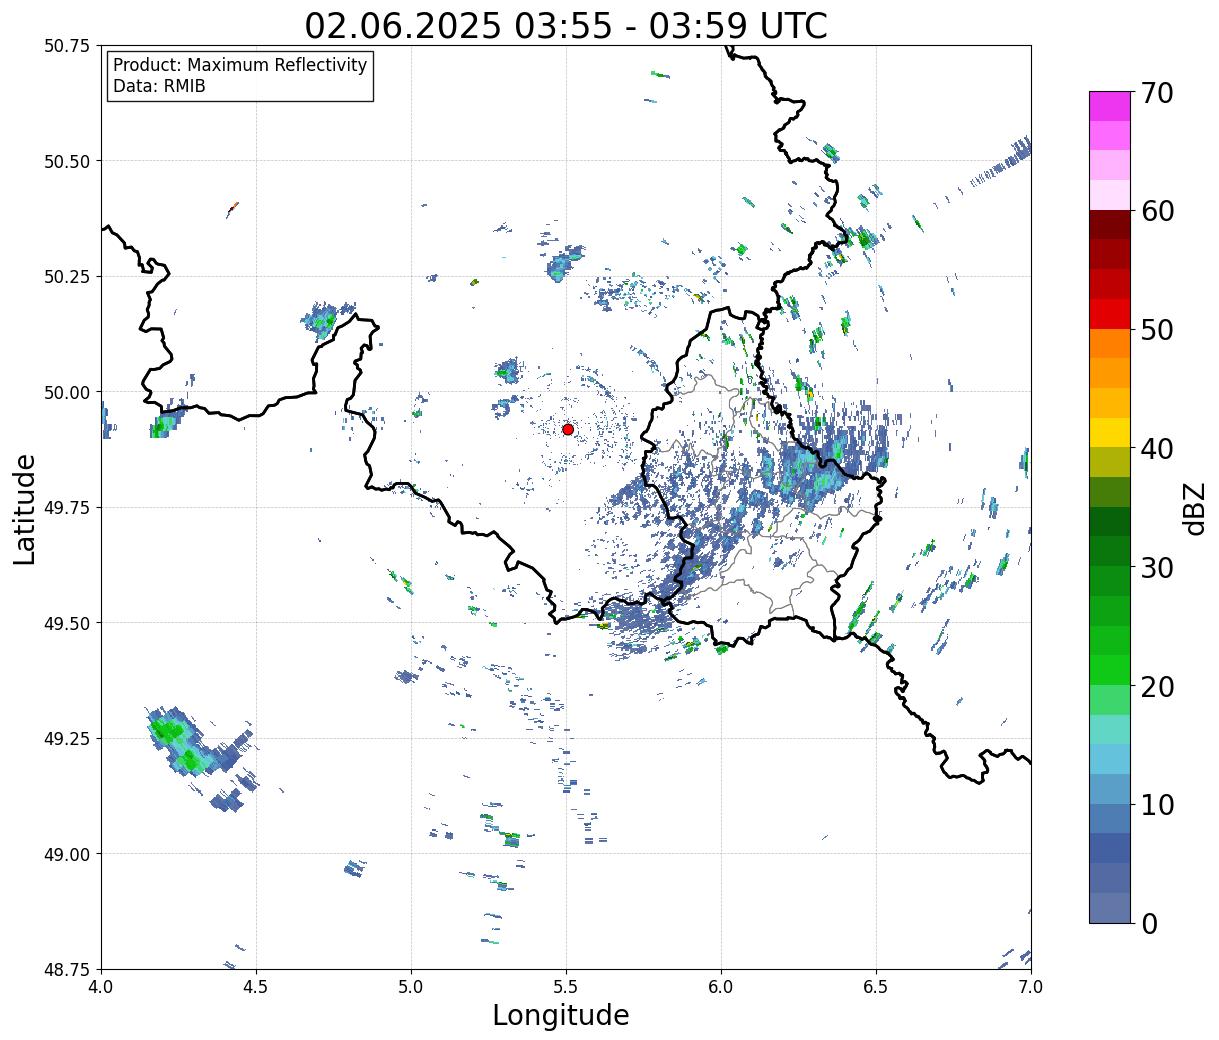Click the 'Longitude' axis label

[x=561, y=1015]
